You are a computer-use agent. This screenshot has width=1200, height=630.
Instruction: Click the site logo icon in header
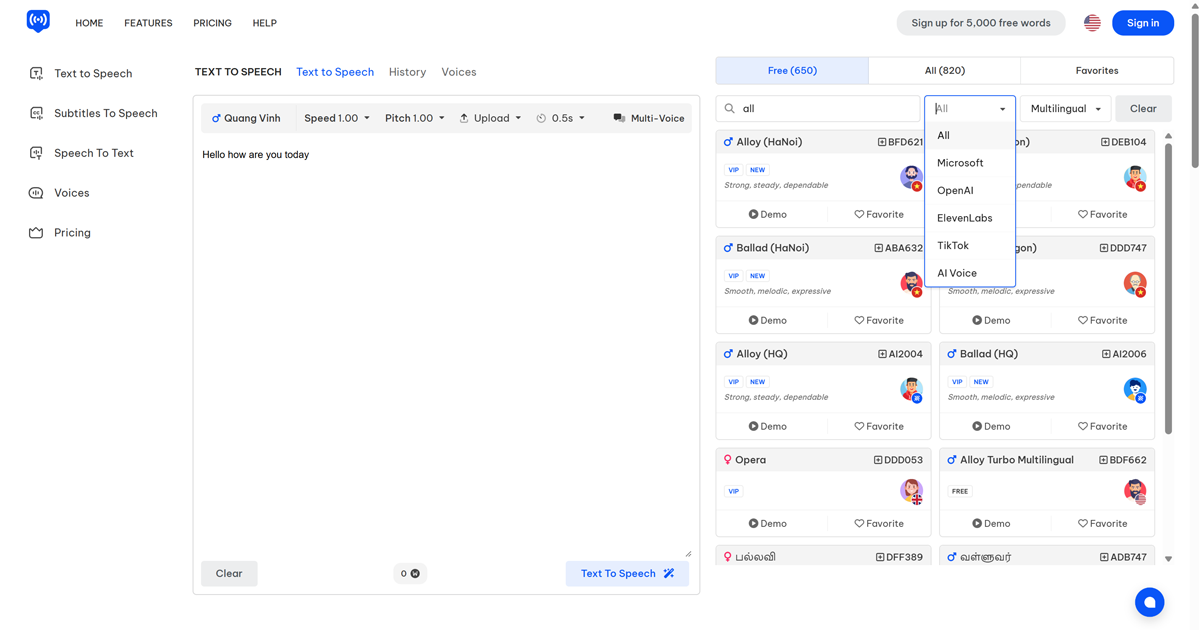(38, 22)
